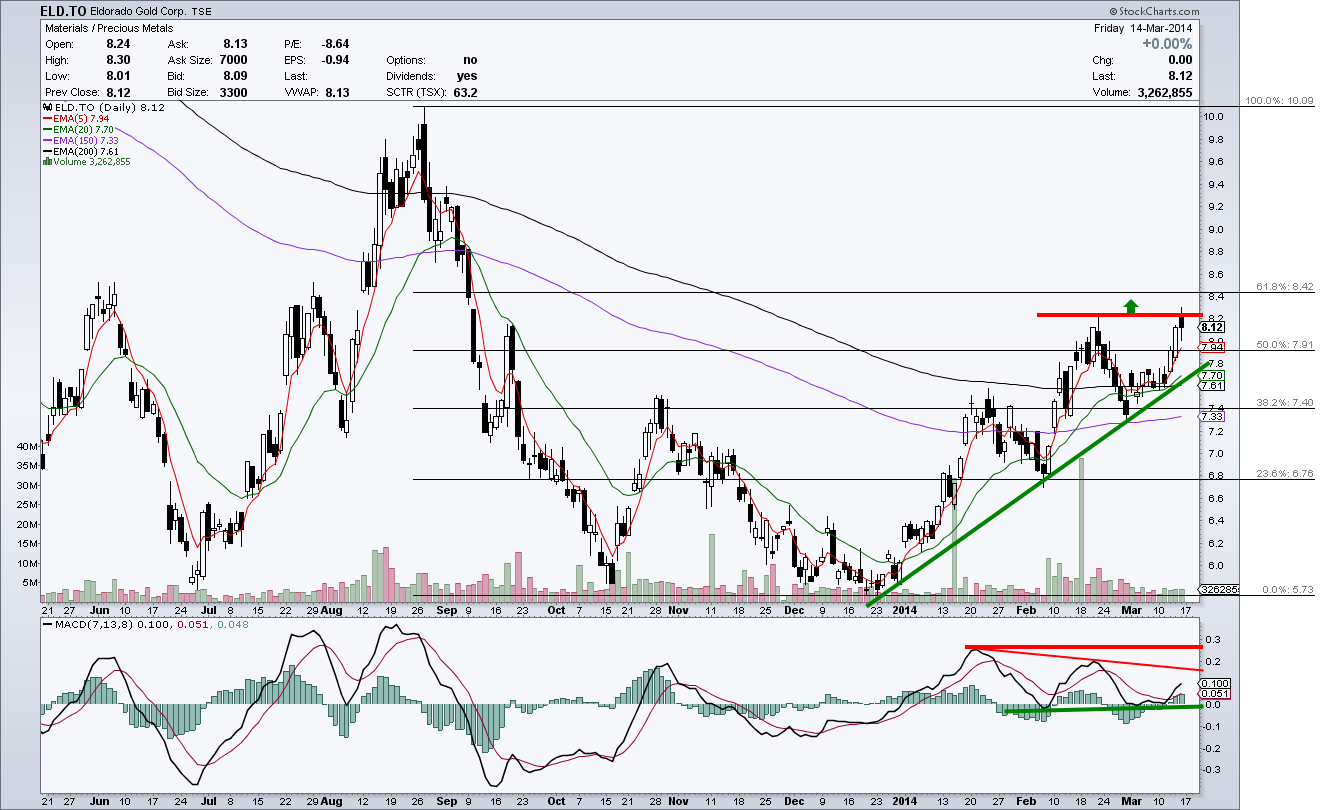The width and height of the screenshot is (1340, 810).
Task: Click the EMA(5) 7.94 legend entry
Action: click(78, 118)
